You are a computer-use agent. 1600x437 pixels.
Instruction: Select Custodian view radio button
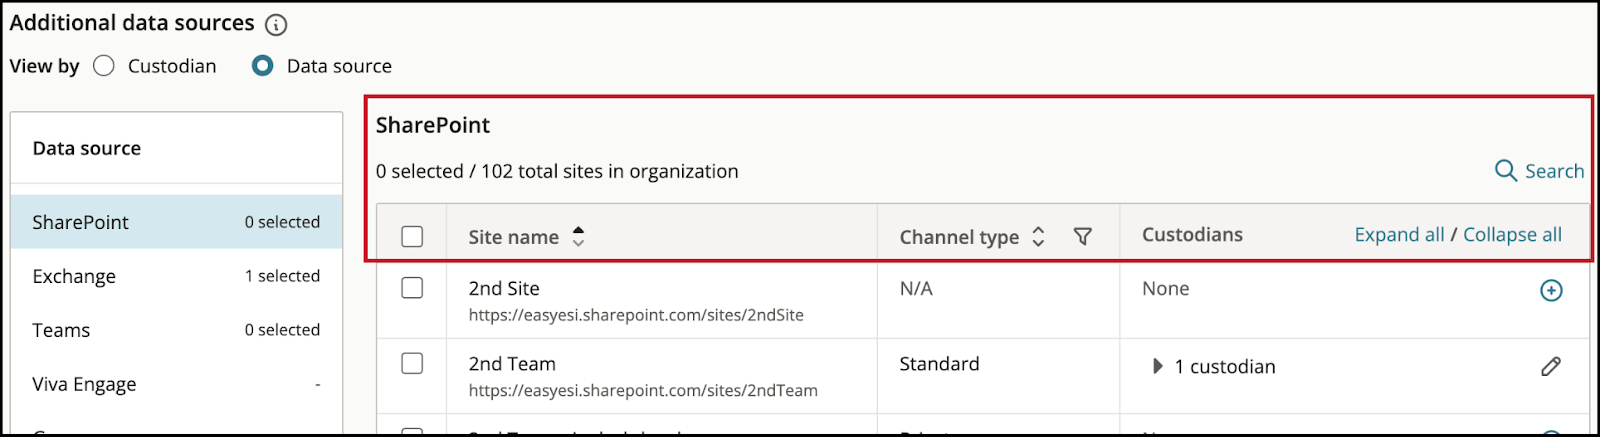(x=104, y=66)
